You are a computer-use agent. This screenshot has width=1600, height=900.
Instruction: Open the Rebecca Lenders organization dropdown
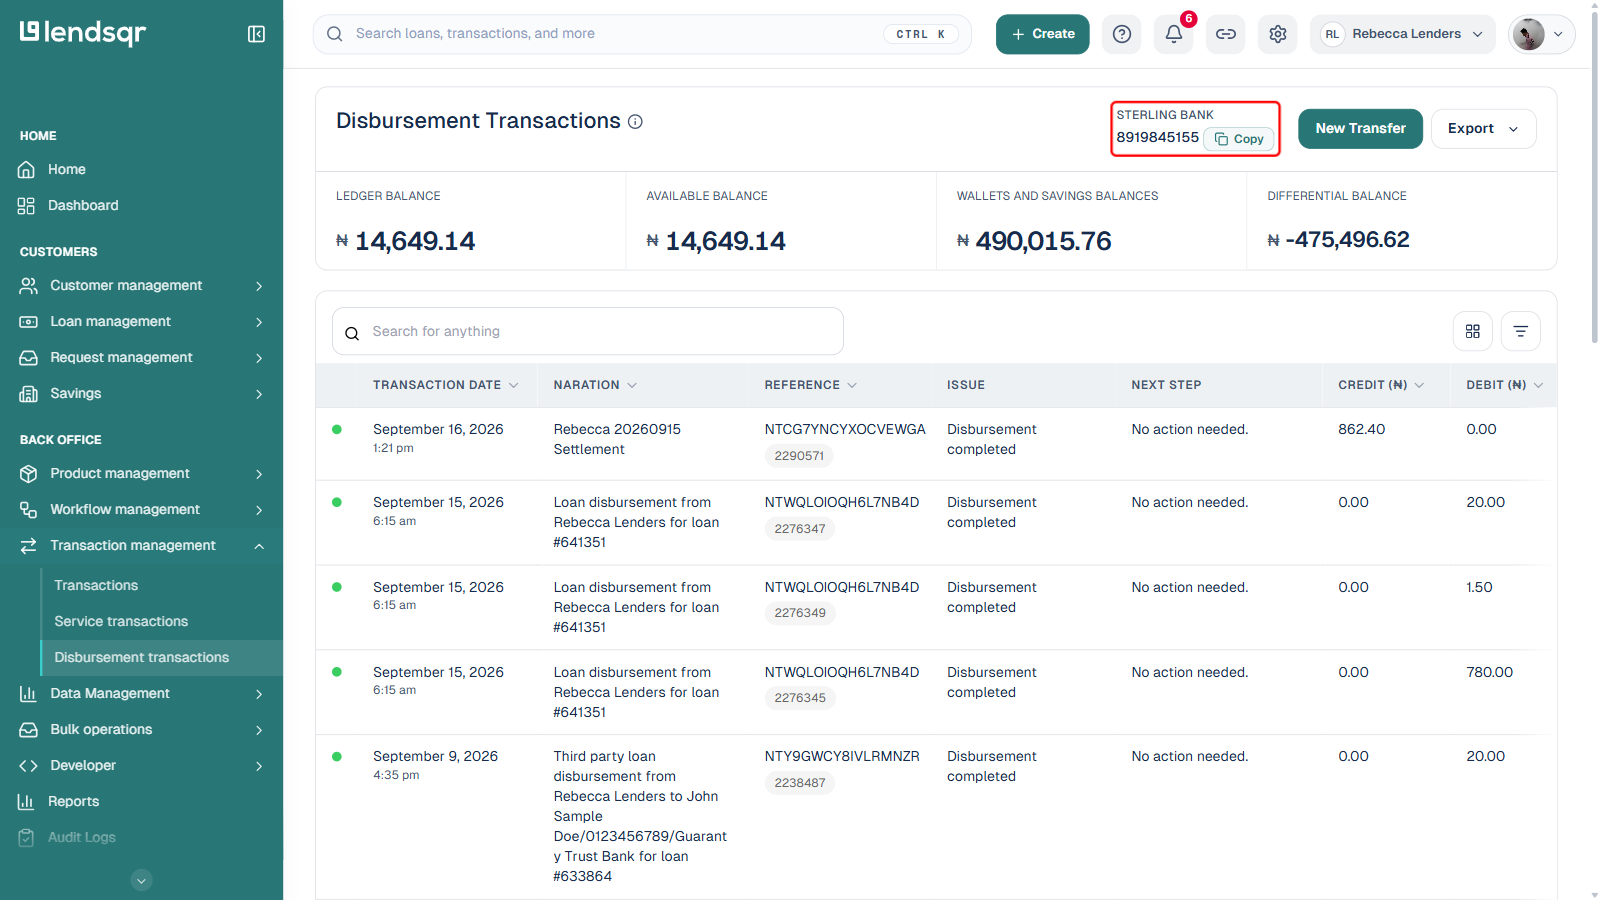coord(1403,34)
